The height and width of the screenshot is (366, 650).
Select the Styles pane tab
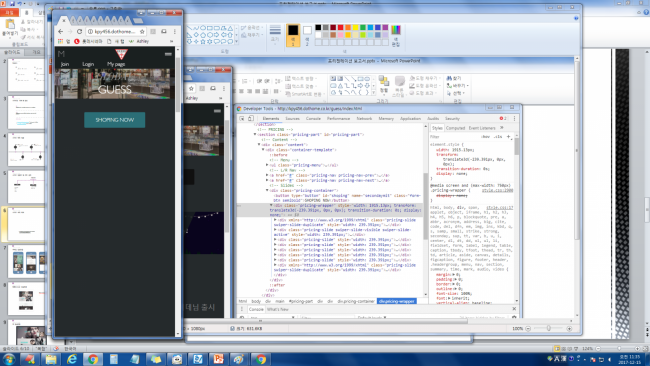click(437, 128)
